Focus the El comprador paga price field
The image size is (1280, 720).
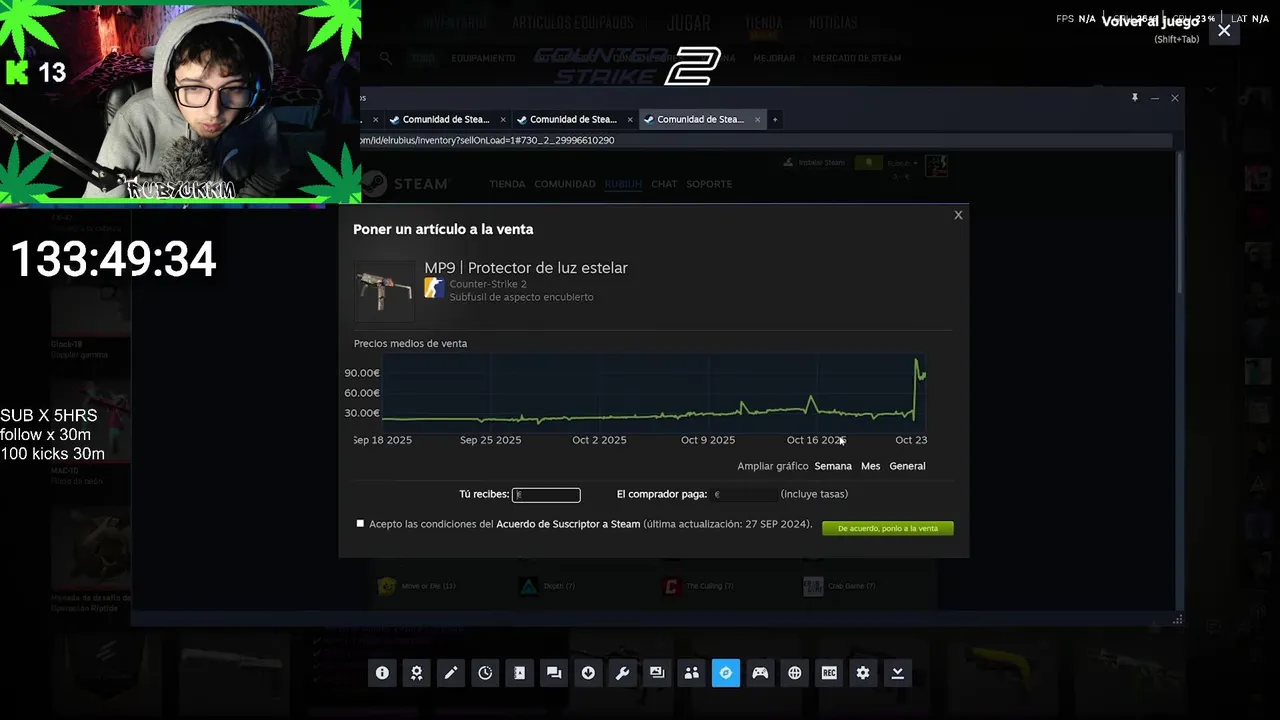[744, 494]
